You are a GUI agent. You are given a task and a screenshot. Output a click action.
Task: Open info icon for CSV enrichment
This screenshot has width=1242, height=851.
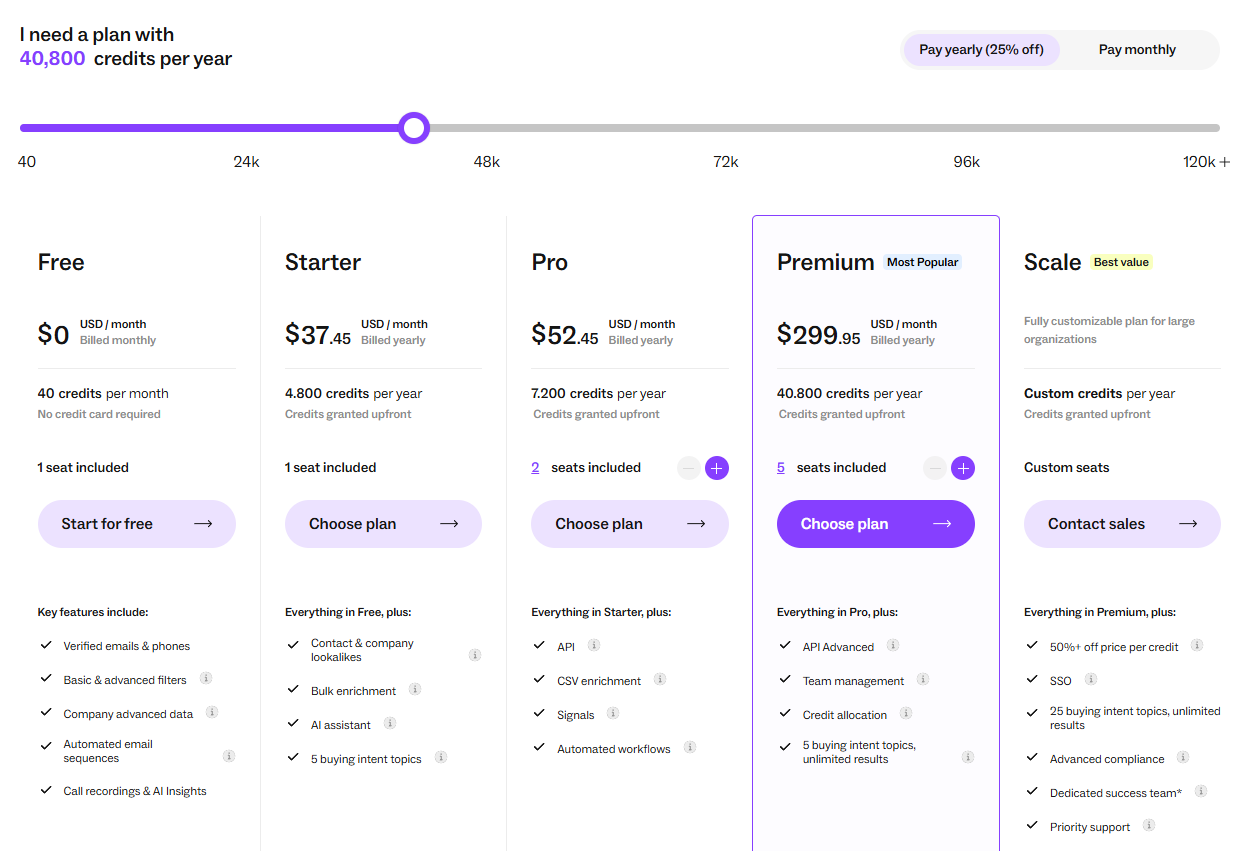[660, 679]
